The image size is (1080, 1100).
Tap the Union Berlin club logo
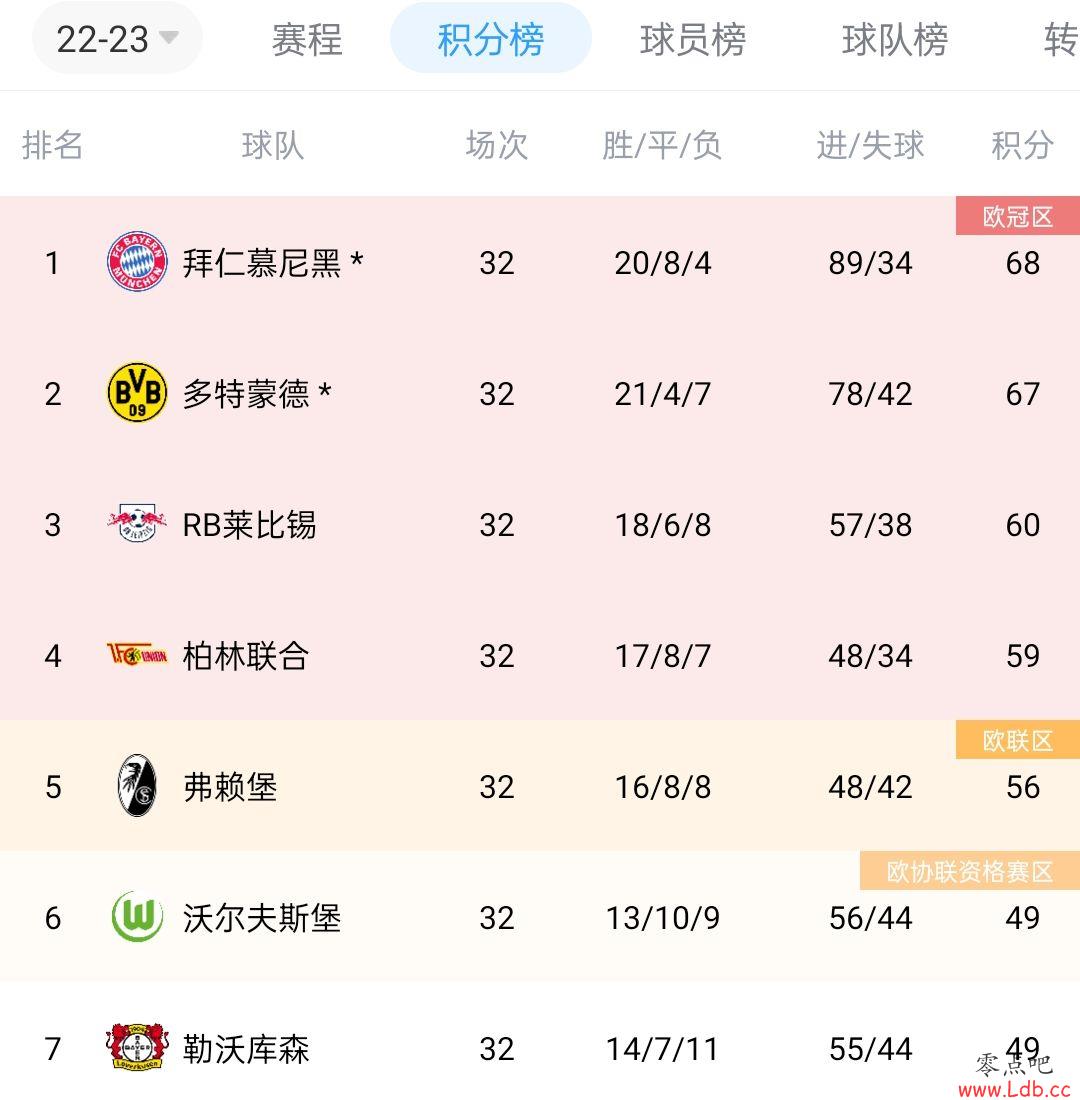click(137, 655)
